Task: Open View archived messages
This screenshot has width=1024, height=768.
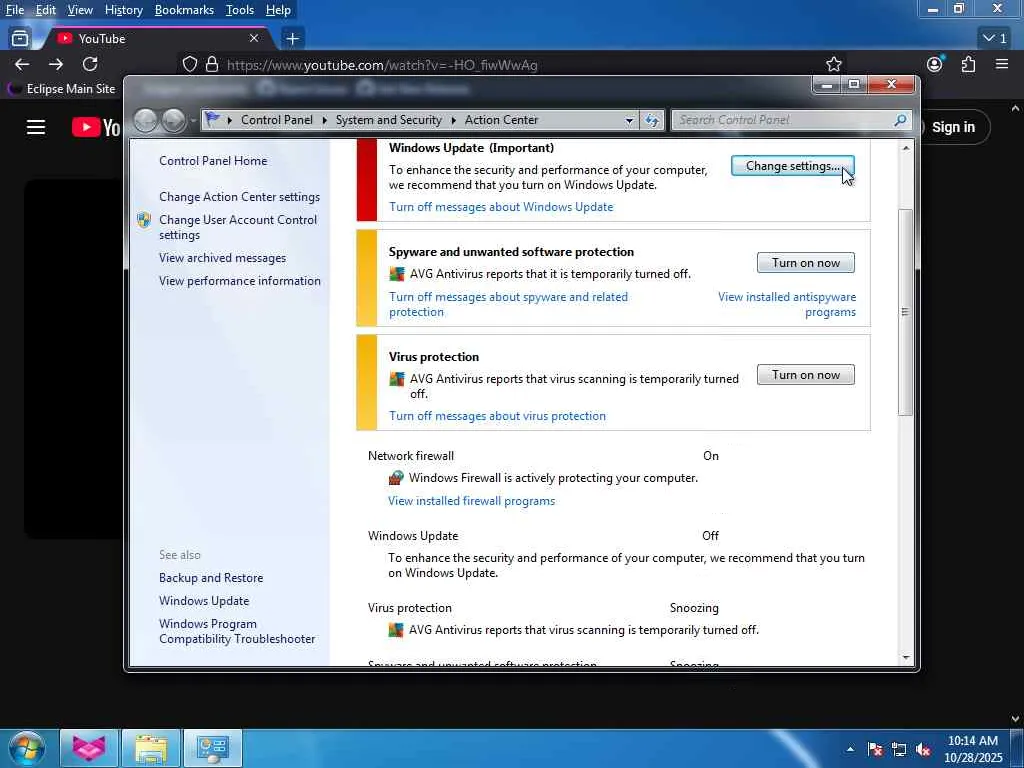Action: coord(222,258)
